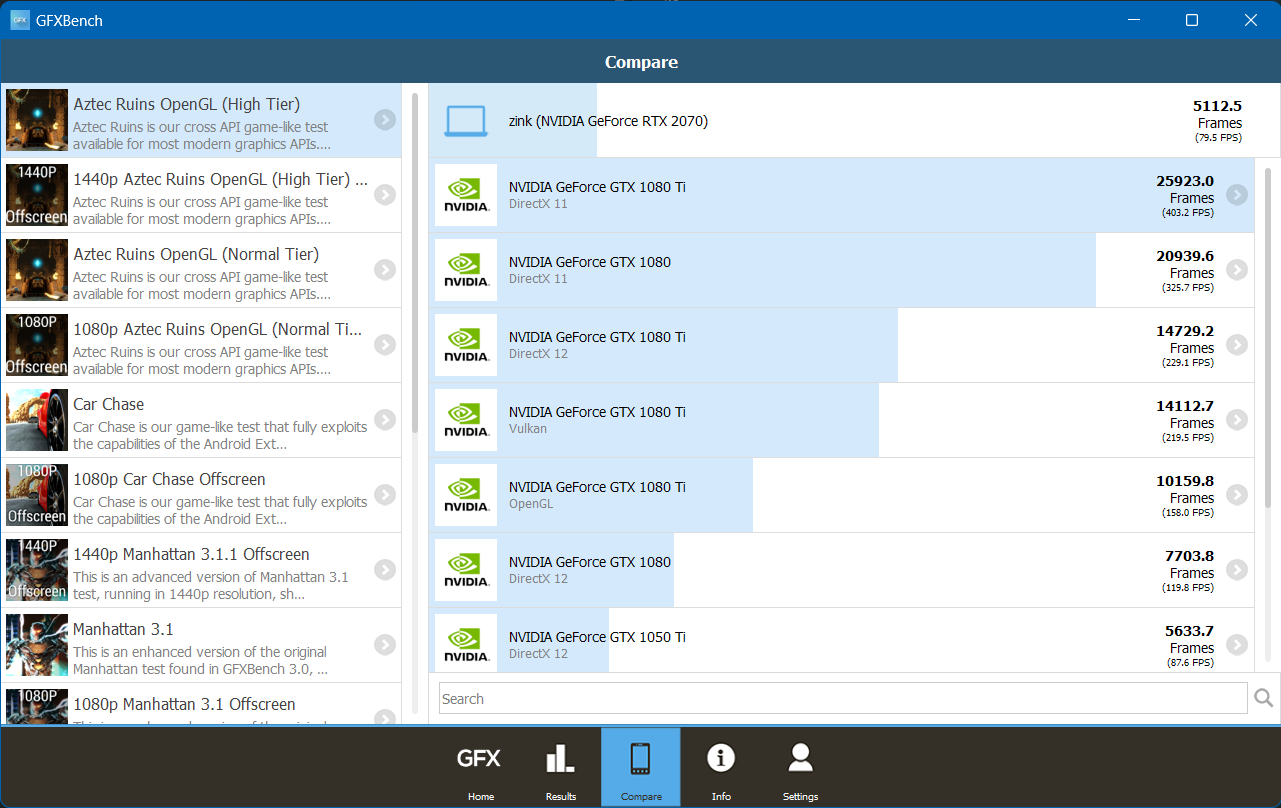Click the test list vertical scrollbar
The width and height of the screenshot is (1281, 808).
pyautogui.click(x=415, y=262)
